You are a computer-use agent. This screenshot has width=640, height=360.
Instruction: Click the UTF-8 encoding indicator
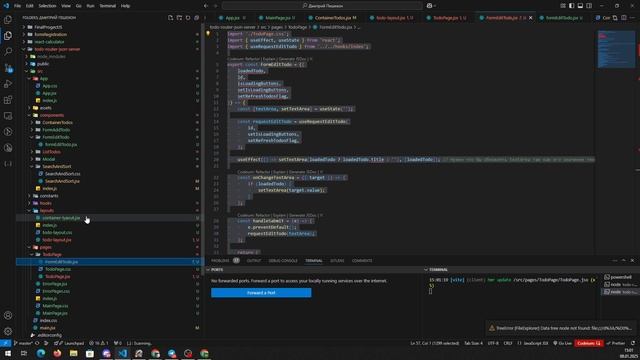493,343
